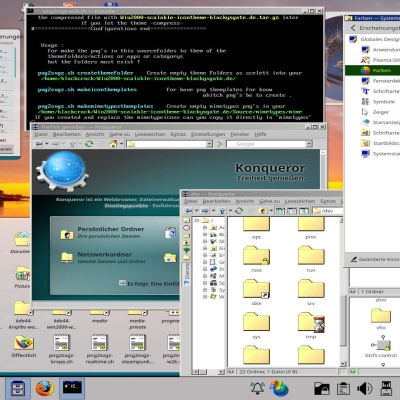This screenshot has width=400, height=400.
Task: Select Farben in the settings list
Action: point(372,70)
